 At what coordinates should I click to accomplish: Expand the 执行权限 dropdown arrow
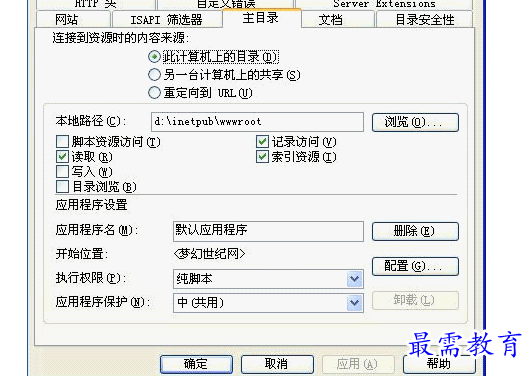[x=354, y=279]
